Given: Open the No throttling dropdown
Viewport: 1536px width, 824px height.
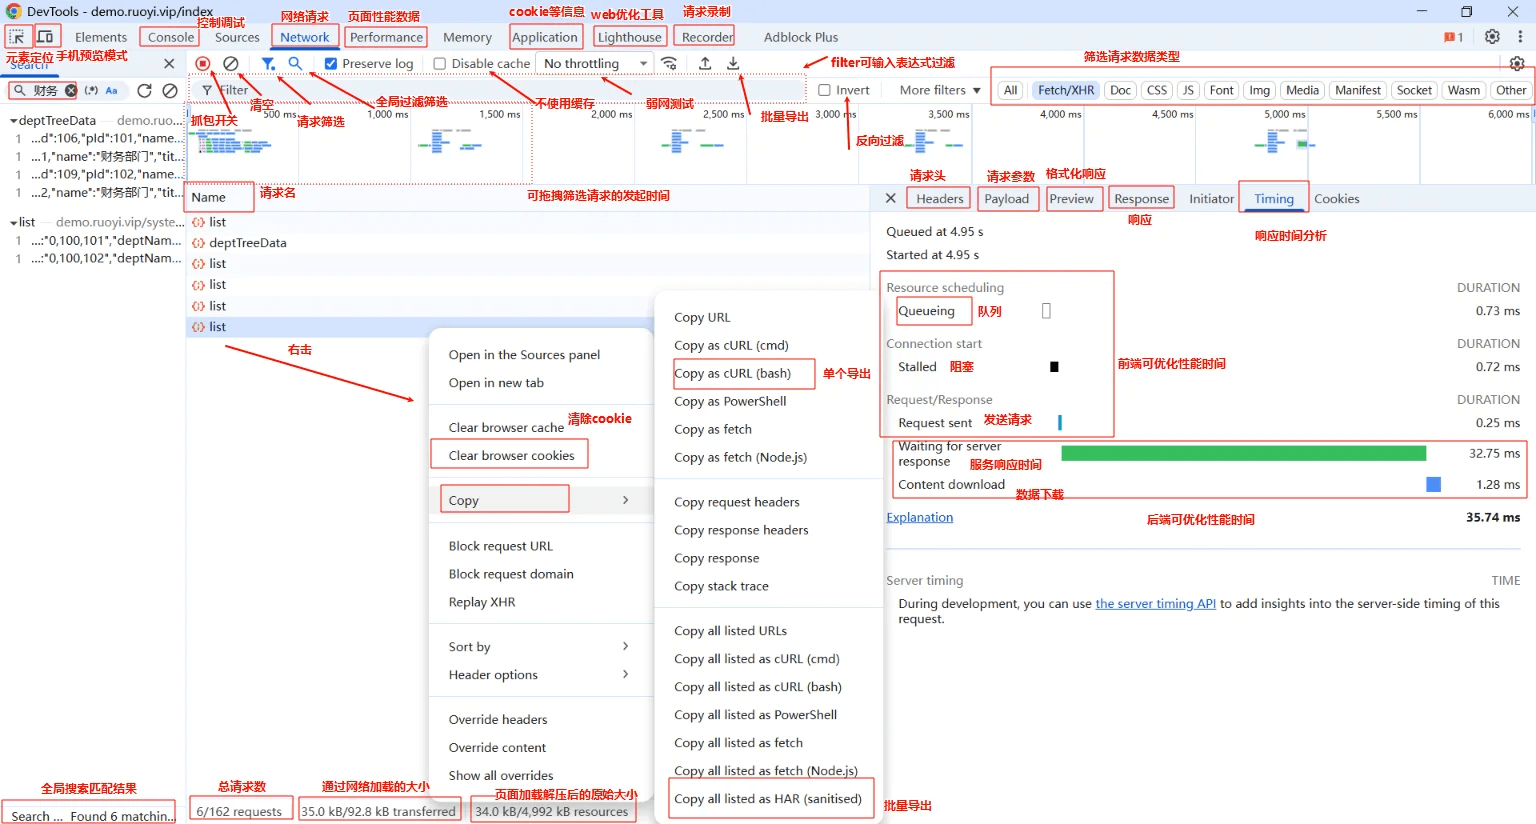Looking at the screenshot, I should (595, 64).
